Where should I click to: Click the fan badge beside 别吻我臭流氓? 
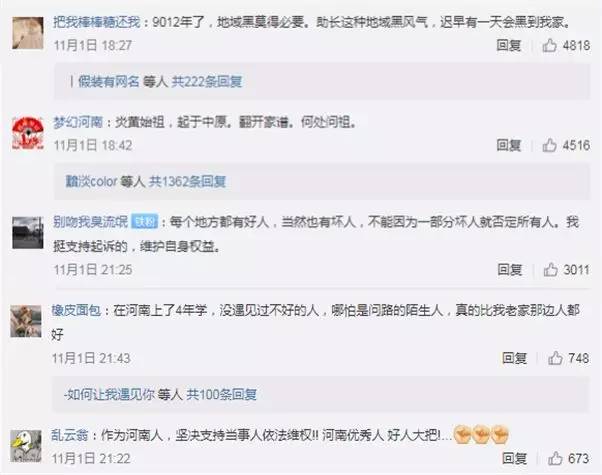click(x=144, y=222)
